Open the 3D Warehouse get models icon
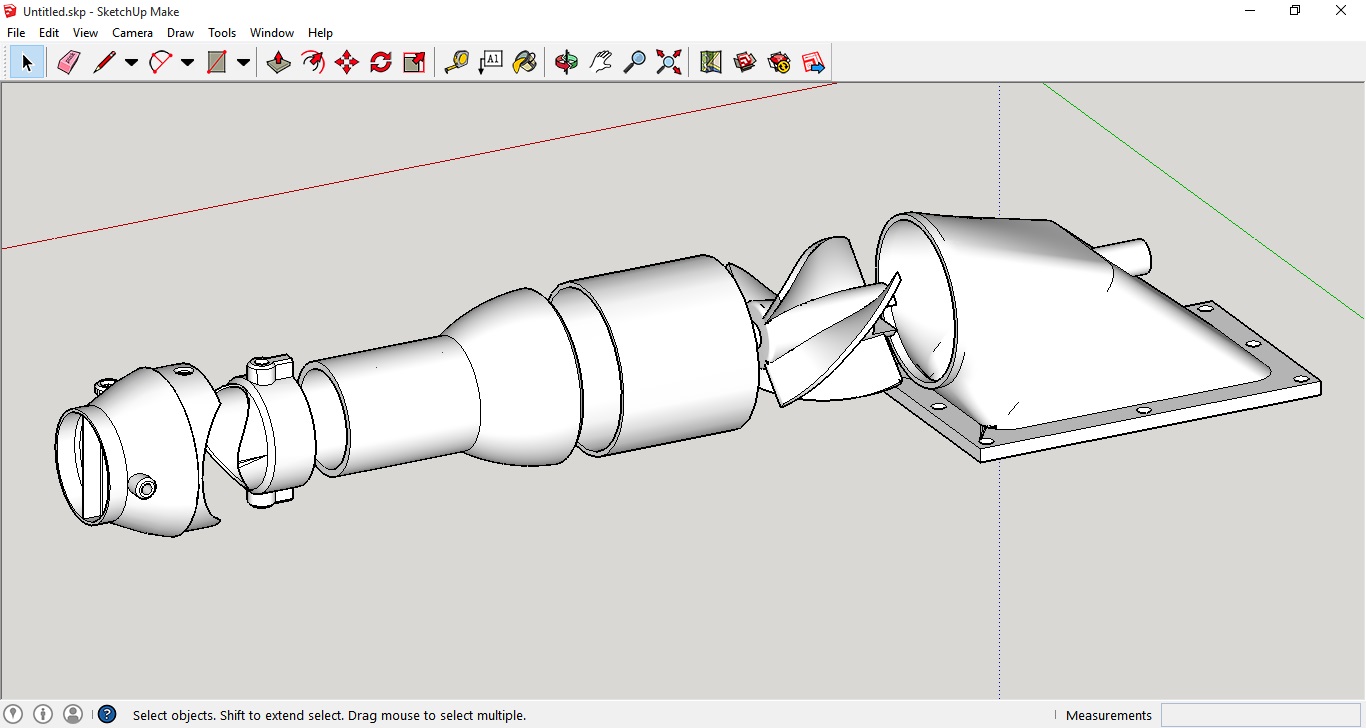The image size is (1366, 728). (745, 63)
